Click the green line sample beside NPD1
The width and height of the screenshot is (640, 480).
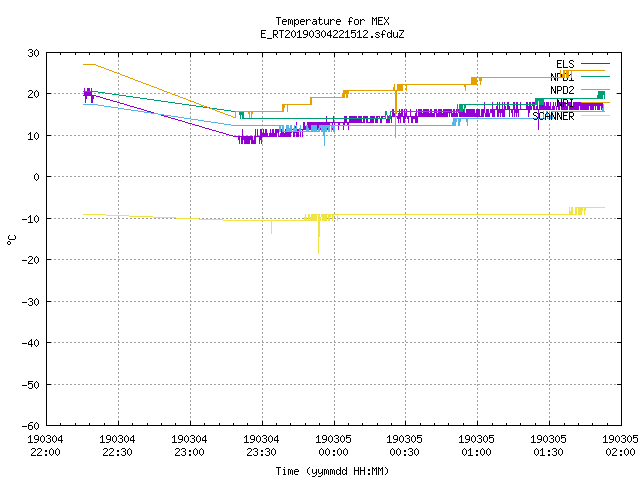pyautogui.click(x=595, y=77)
